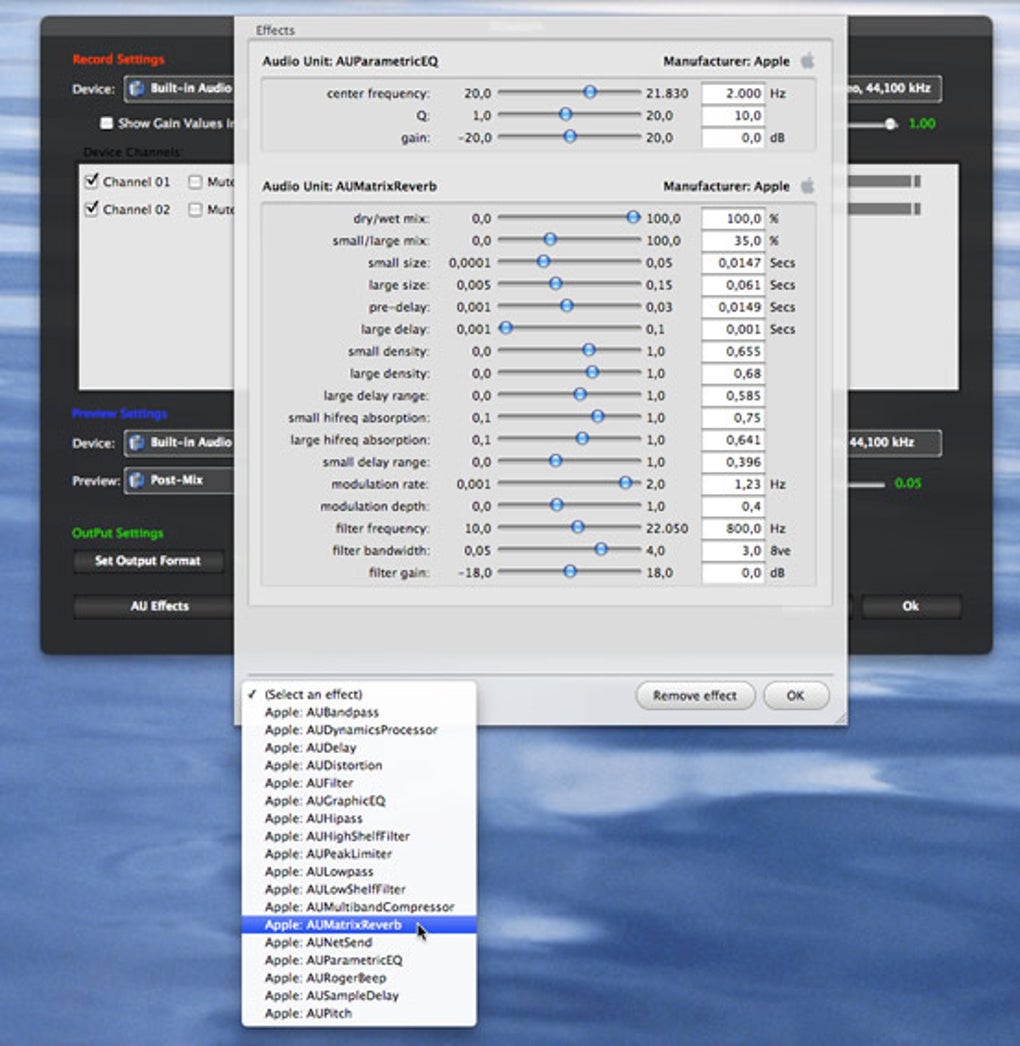Toggle the Channel 02 checkbox

(x=91, y=209)
